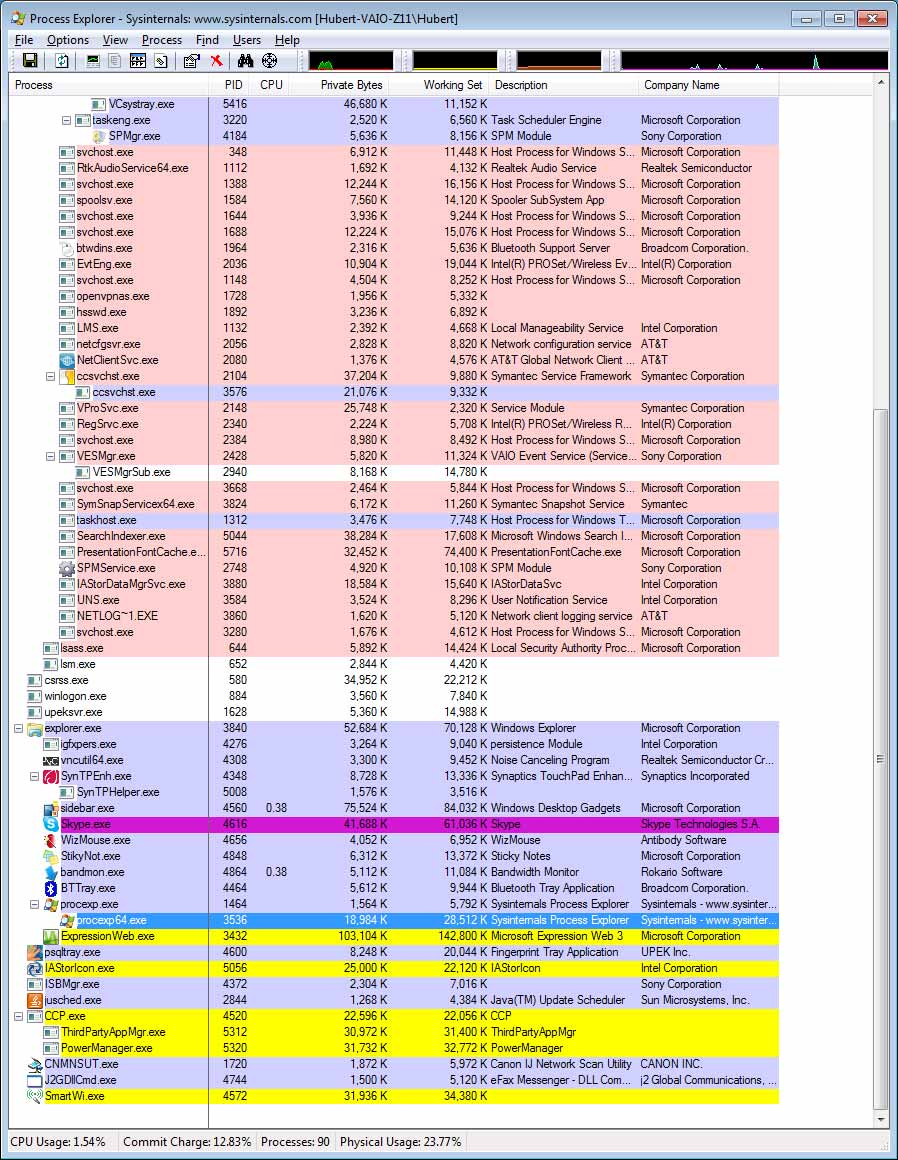Open the Options menu
The width and height of the screenshot is (898, 1160).
67,40
